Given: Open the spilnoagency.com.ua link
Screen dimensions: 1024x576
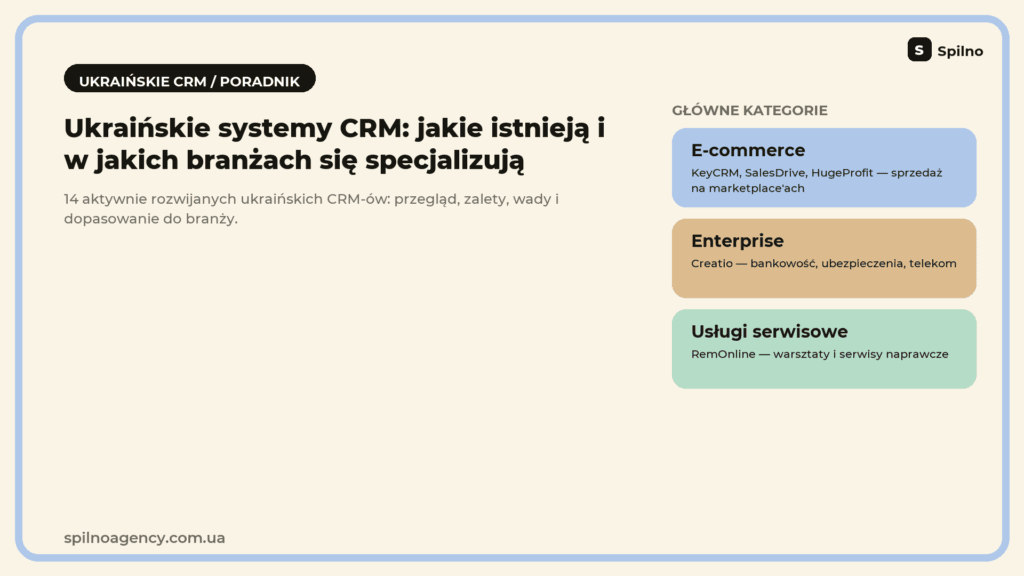Looking at the screenshot, I should pos(144,537).
